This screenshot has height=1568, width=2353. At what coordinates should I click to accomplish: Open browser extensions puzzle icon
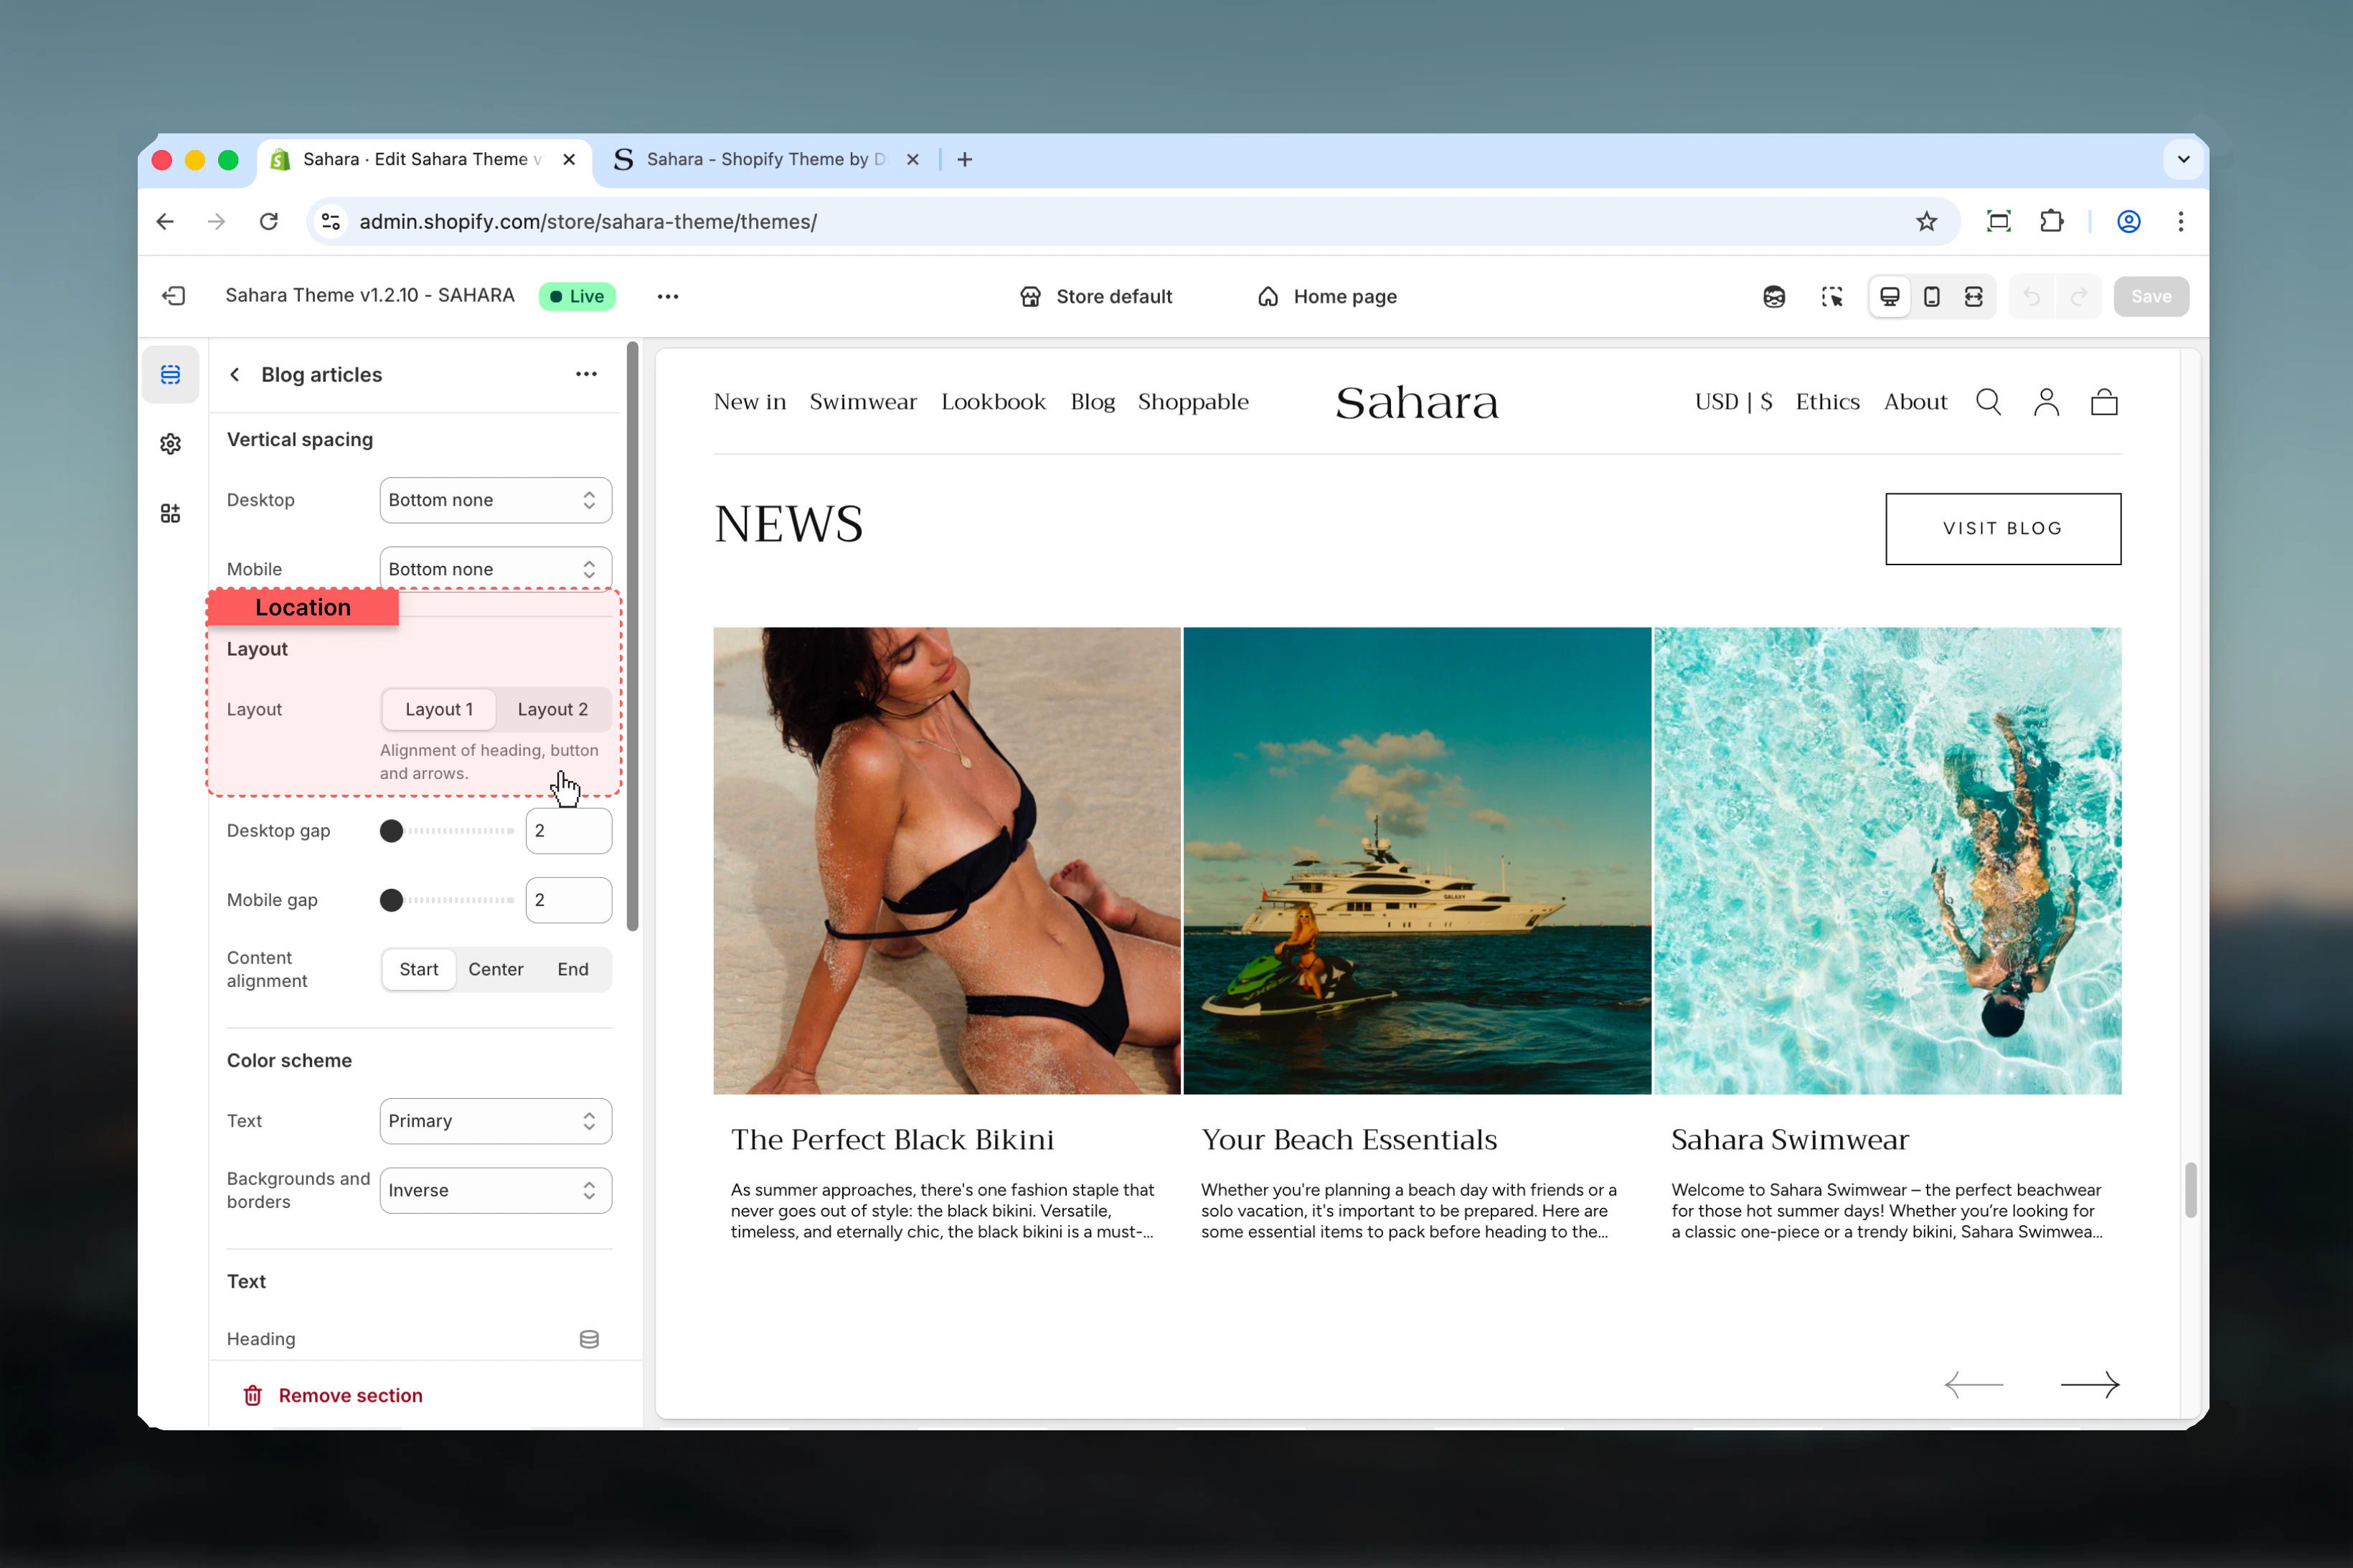[x=2051, y=221]
